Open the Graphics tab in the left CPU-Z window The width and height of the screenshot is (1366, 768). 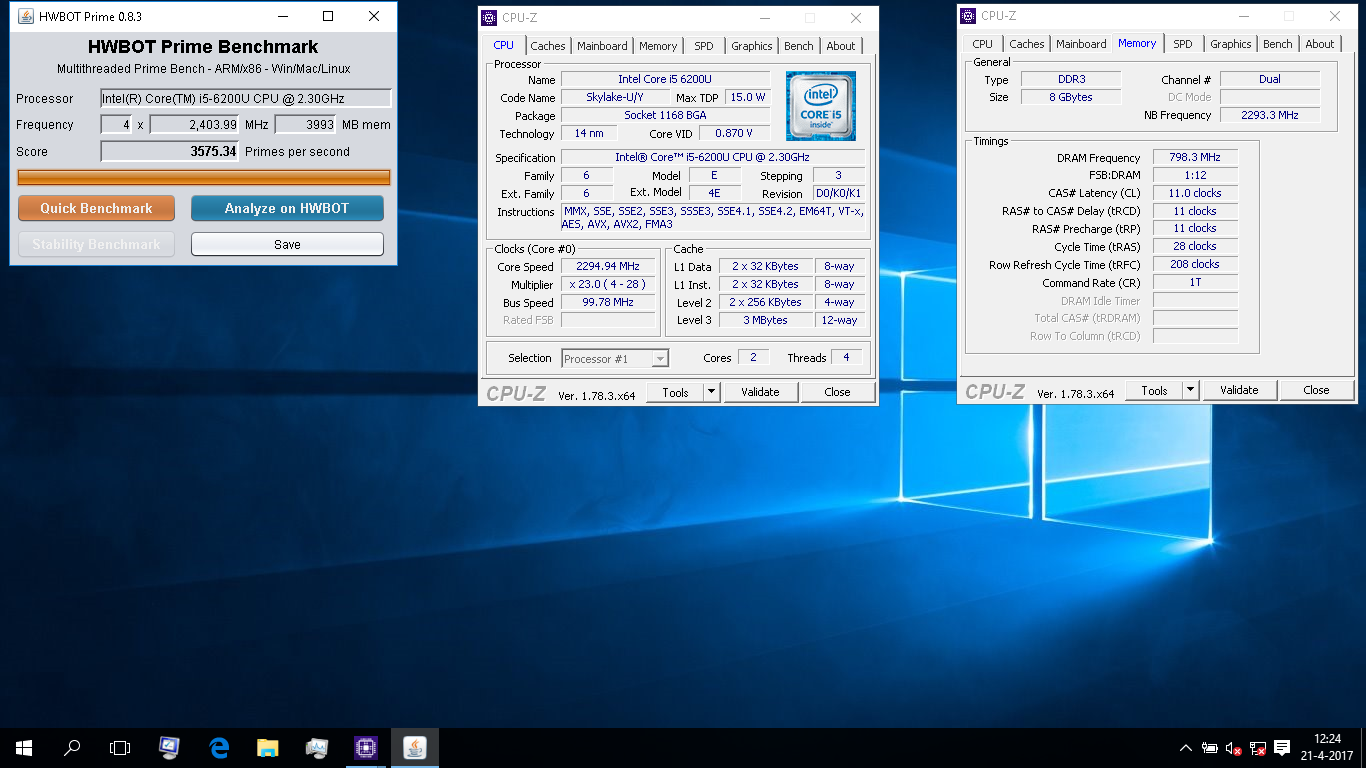752,46
